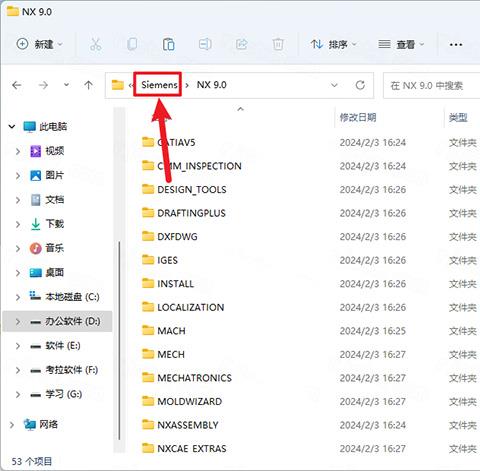
Task: Click the 类型 column header
Action: [x=458, y=117]
